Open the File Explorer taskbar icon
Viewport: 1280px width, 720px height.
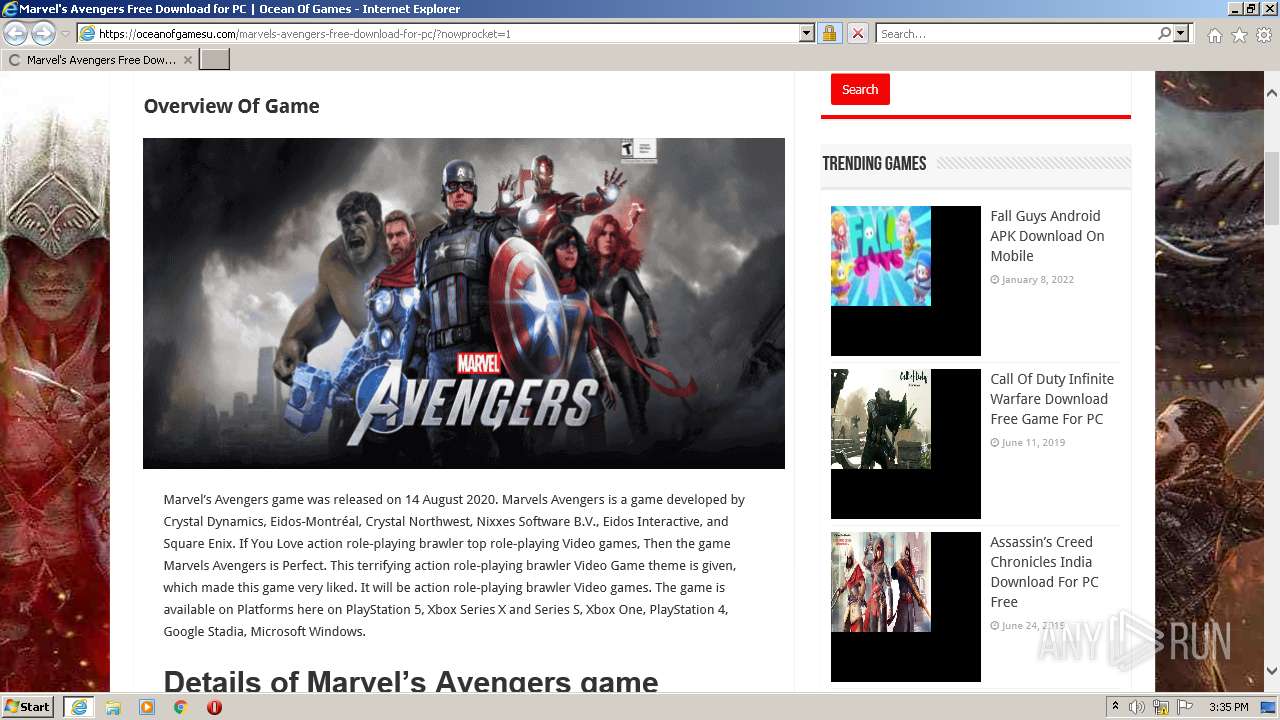click(x=113, y=707)
